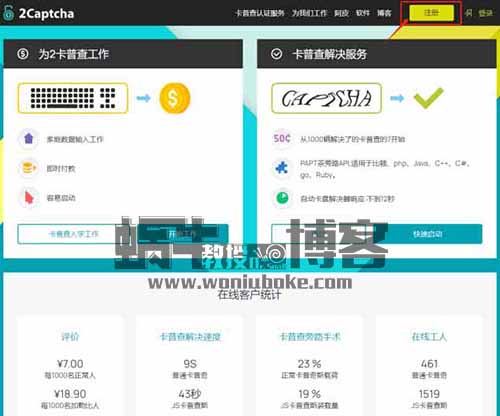Click the ¥7.00 price value
This screenshot has height=416, width=500.
pos(70,364)
